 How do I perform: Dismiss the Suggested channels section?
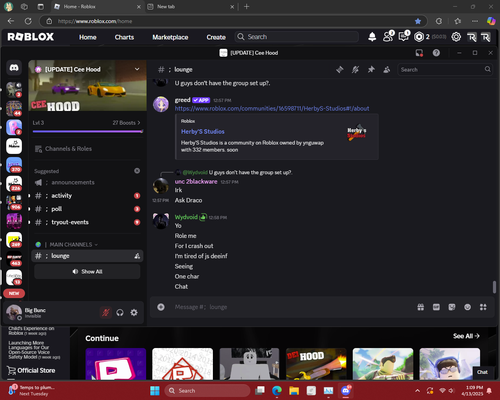tap(137, 171)
